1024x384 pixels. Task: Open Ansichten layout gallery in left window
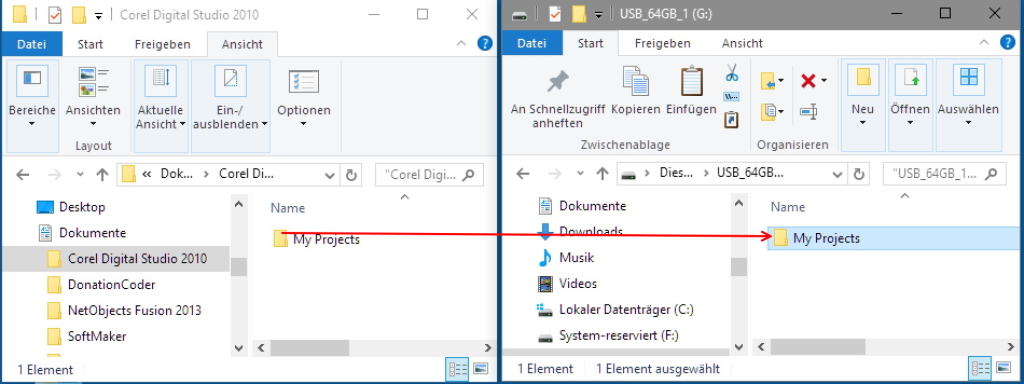(93, 97)
